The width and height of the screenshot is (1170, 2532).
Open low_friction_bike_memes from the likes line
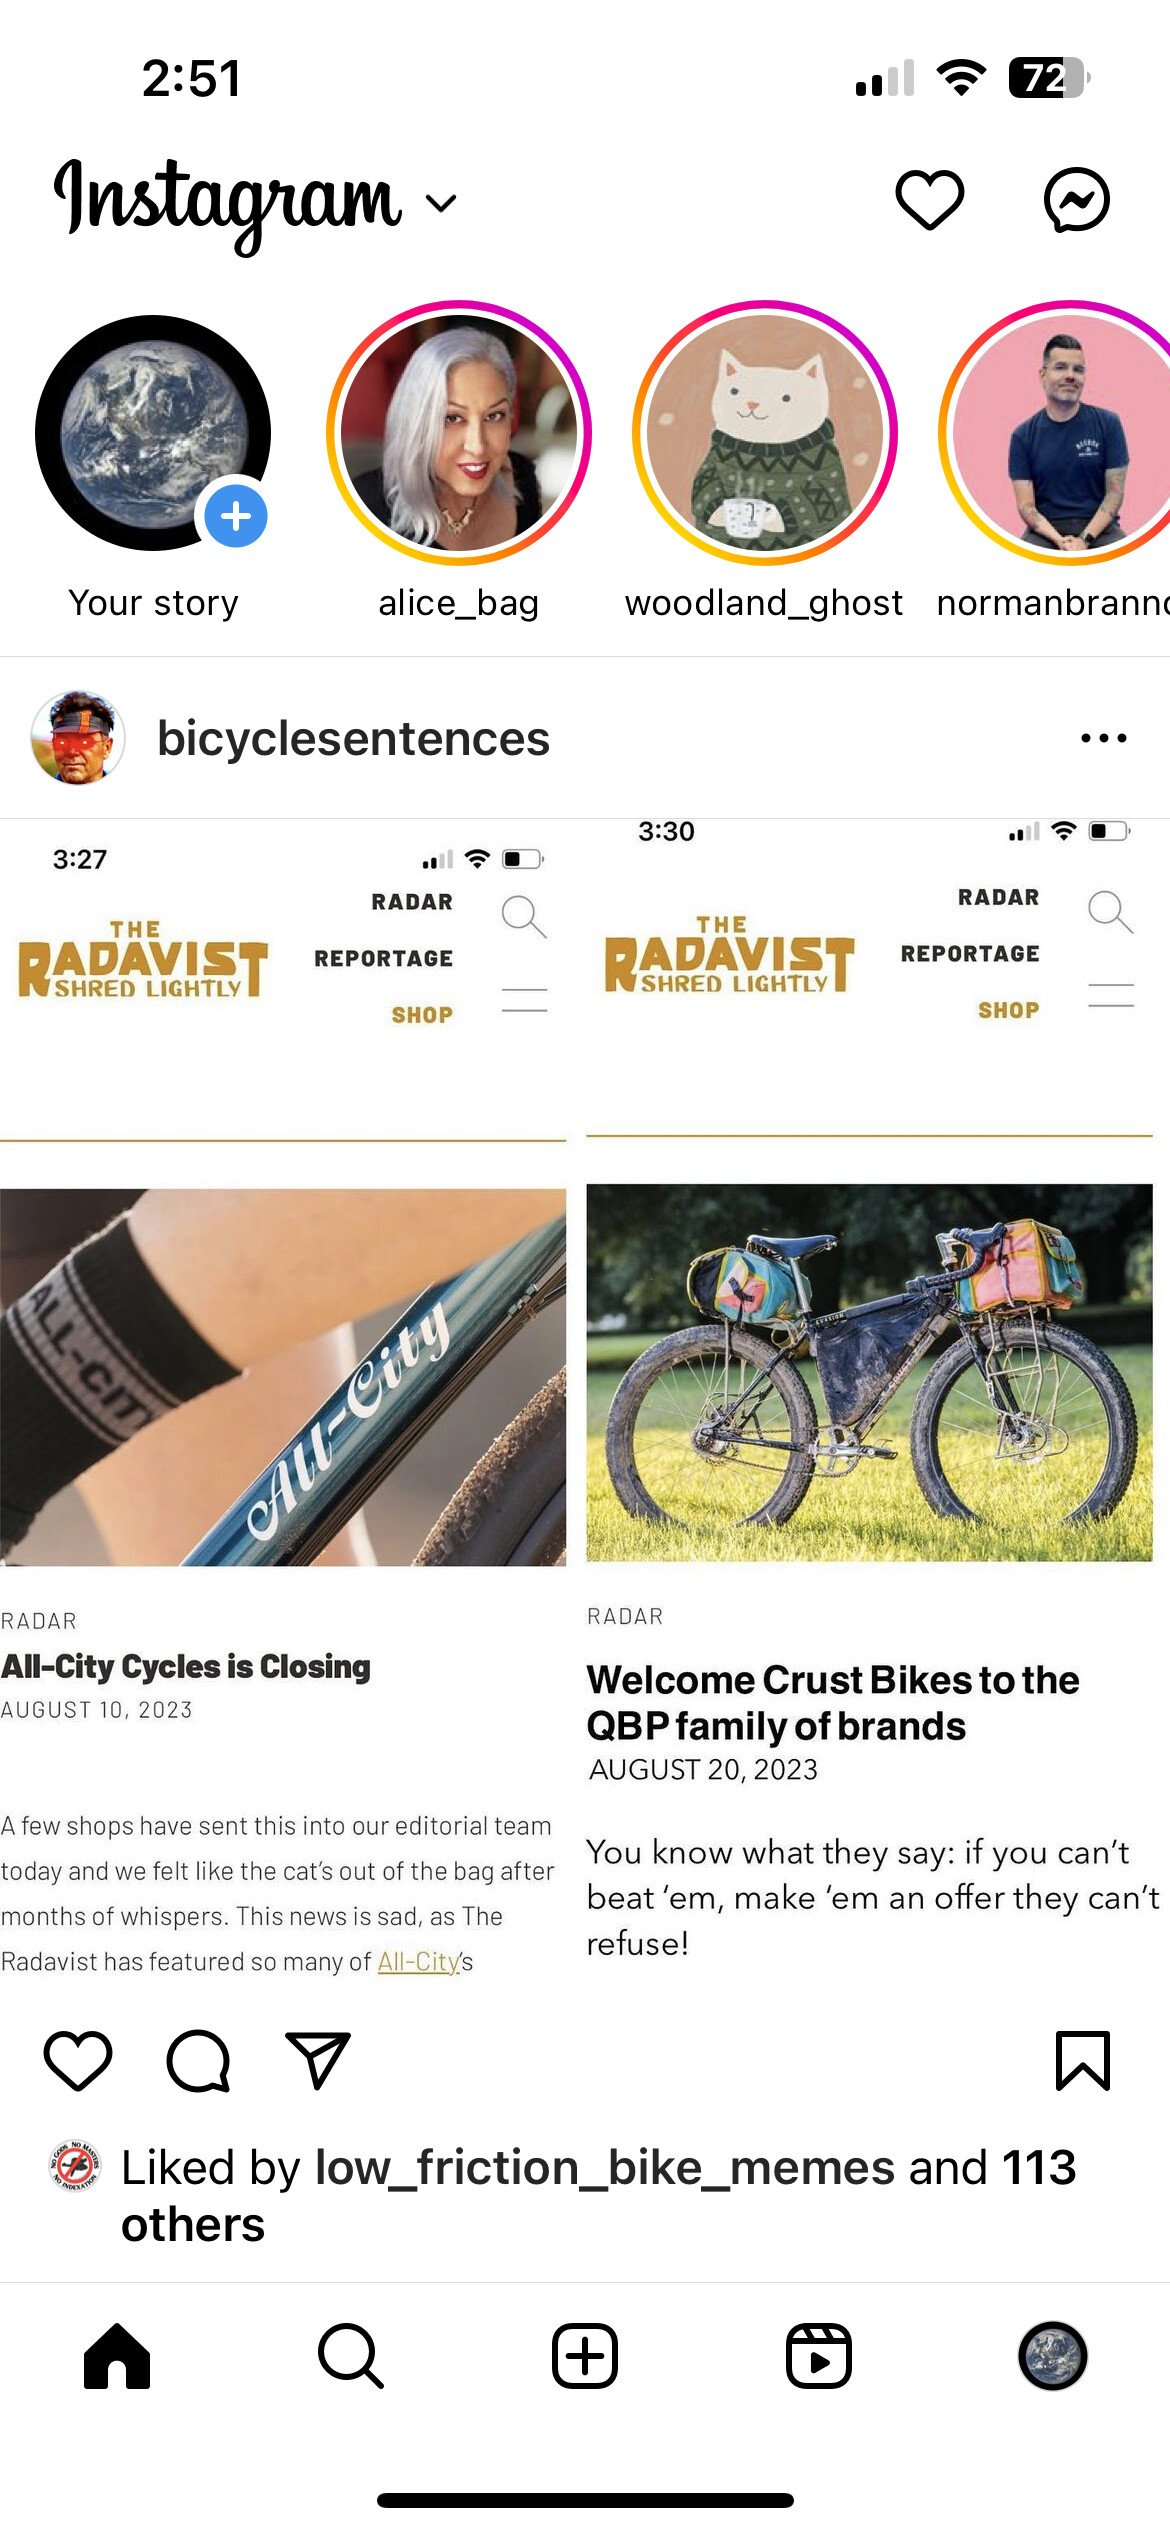605,2167
